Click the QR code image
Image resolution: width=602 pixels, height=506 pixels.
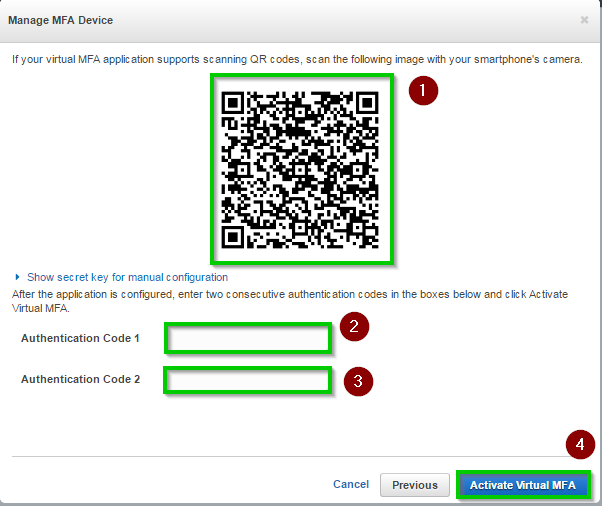(x=301, y=170)
